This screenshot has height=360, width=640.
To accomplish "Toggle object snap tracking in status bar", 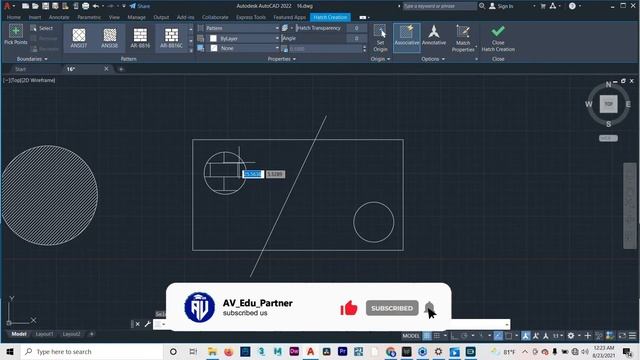I will tap(498, 336).
